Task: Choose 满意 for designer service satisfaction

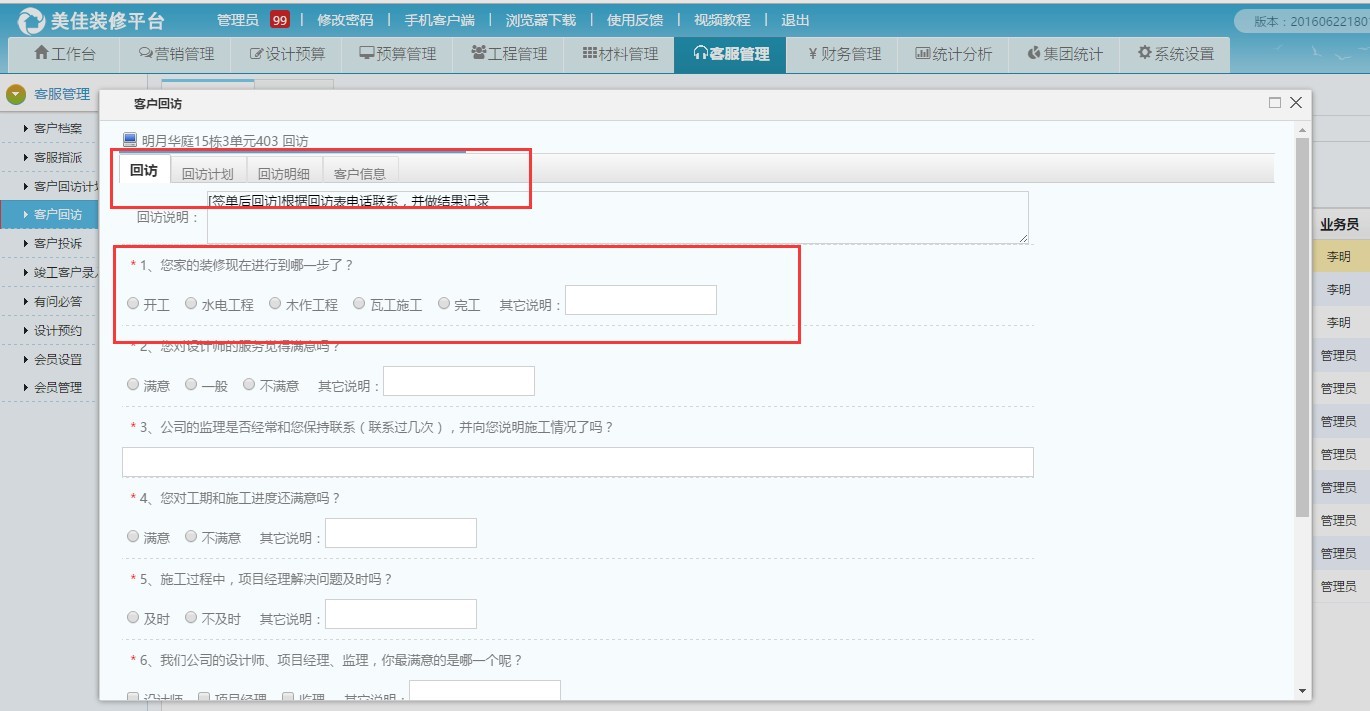Action: tap(133, 385)
